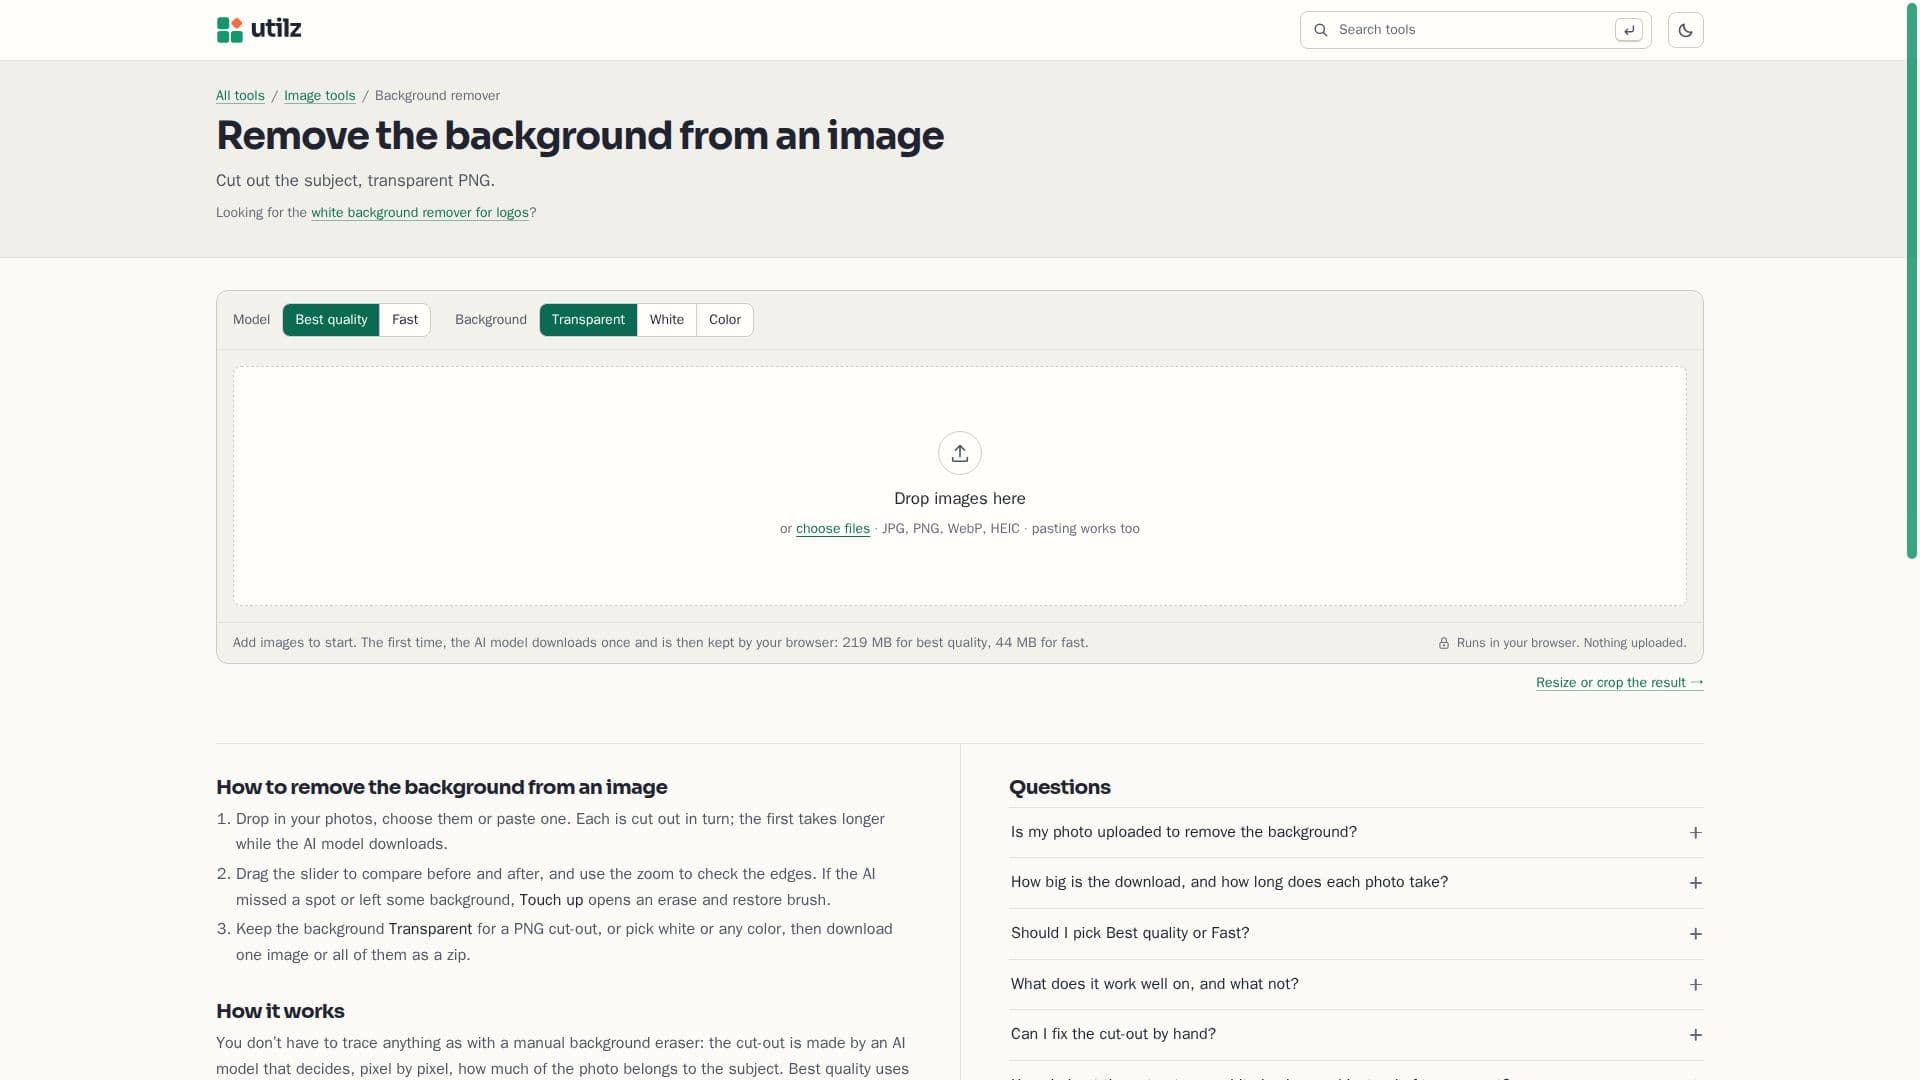Click 'How to remove the background from an image' heading
The height and width of the screenshot is (1080, 1920).
point(441,787)
